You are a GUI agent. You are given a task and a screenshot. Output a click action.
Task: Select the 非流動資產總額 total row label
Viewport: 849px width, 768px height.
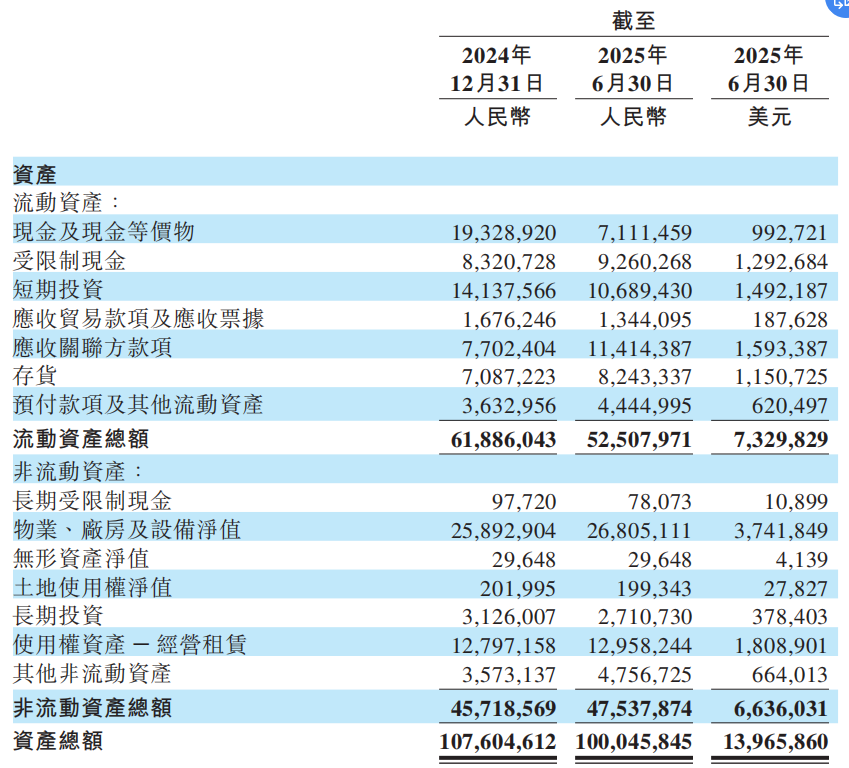coord(92,707)
